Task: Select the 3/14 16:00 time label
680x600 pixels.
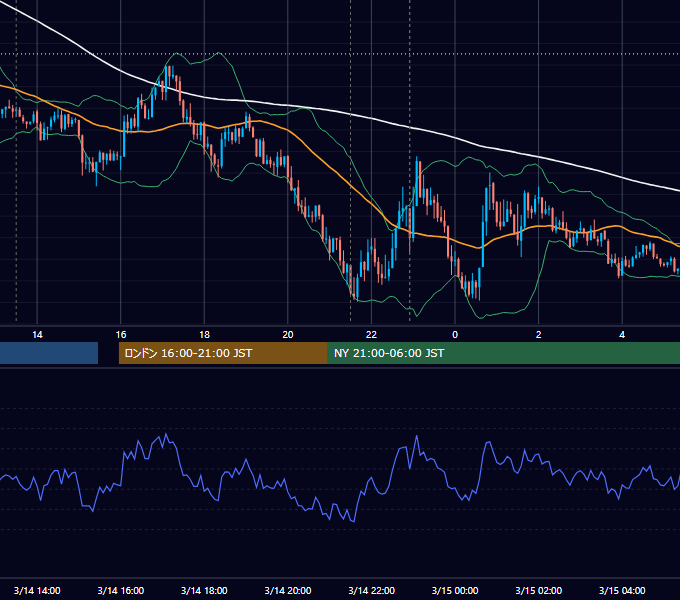Action: (x=121, y=590)
